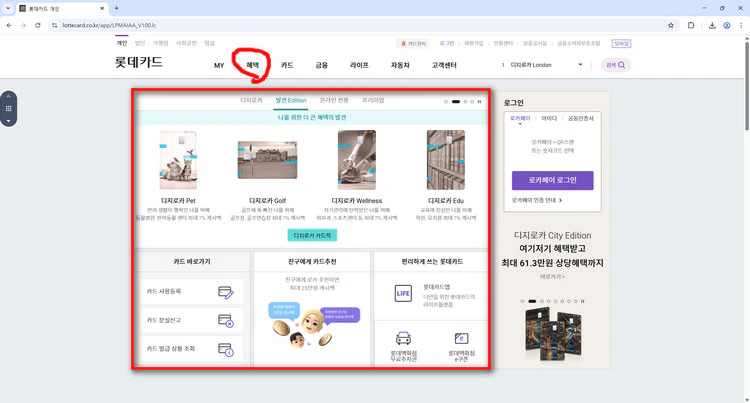Screen dimensions: 750x403
Task: Click the Chrome forward arrow
Action: point(23,25)
